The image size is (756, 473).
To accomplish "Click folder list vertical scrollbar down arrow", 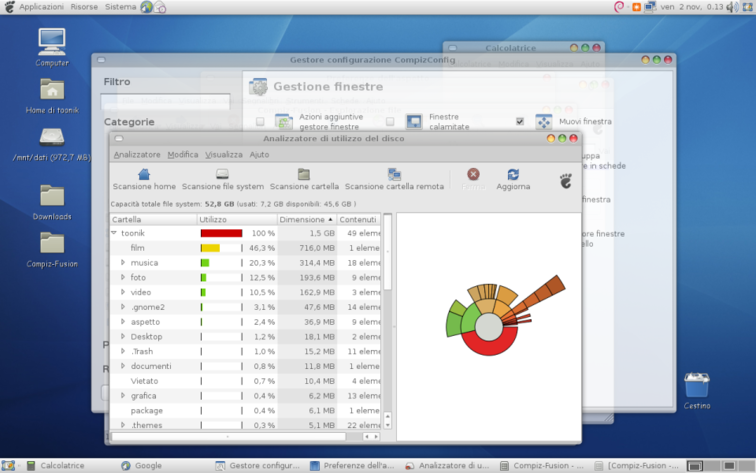I will point(387,425).
